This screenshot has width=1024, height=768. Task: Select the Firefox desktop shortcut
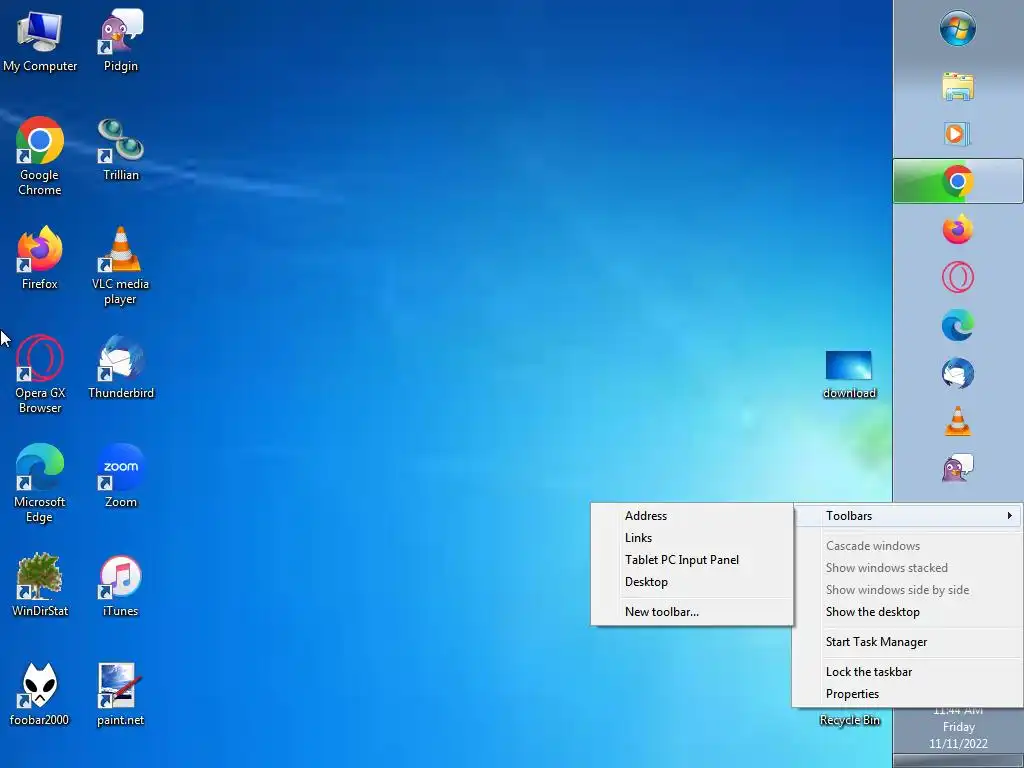point(40,257)
